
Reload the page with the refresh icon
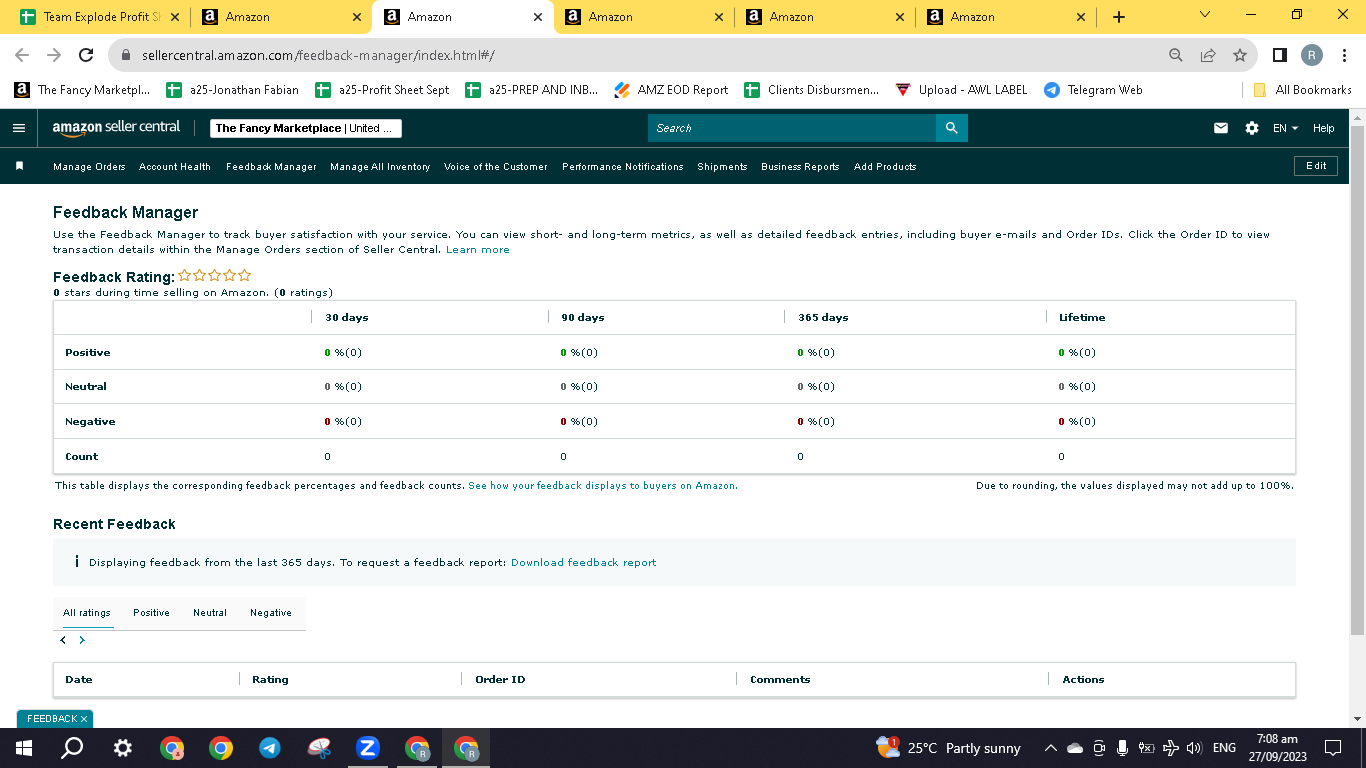[86, 55]
